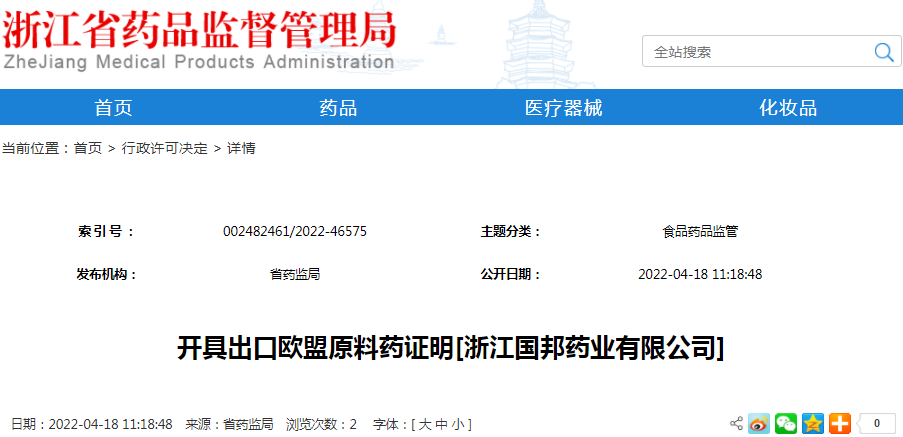
Task: Click the 公开日期 label
Action: (511, 274)
